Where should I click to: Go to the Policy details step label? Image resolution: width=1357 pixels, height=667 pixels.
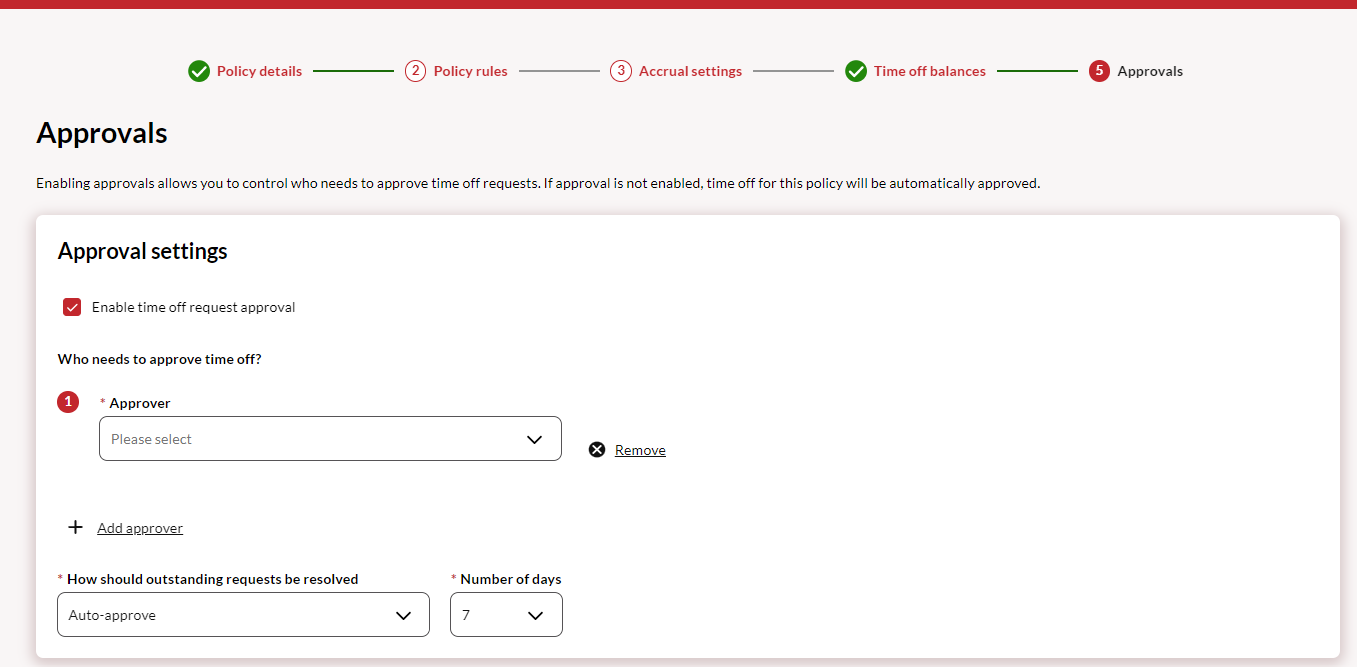[x=259, y=71]
